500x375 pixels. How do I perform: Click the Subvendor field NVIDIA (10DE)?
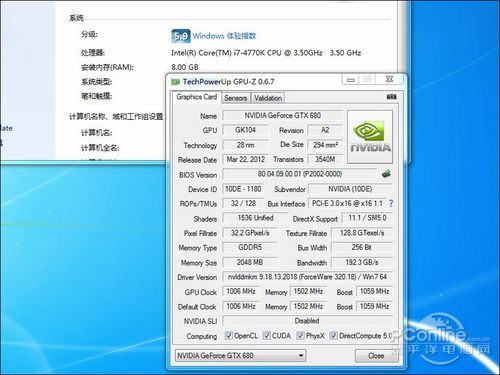tap(350, 189)
